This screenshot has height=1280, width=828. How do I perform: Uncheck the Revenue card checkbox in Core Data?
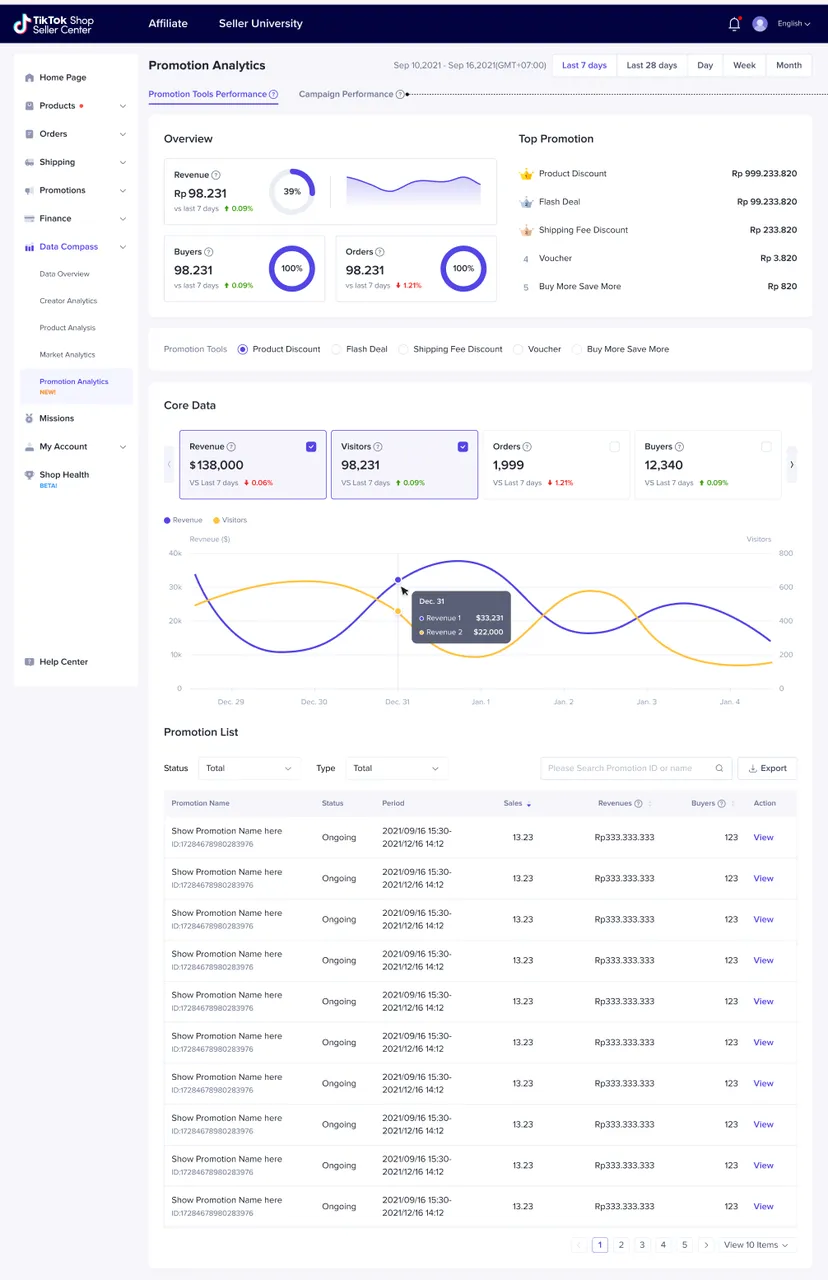311,447
